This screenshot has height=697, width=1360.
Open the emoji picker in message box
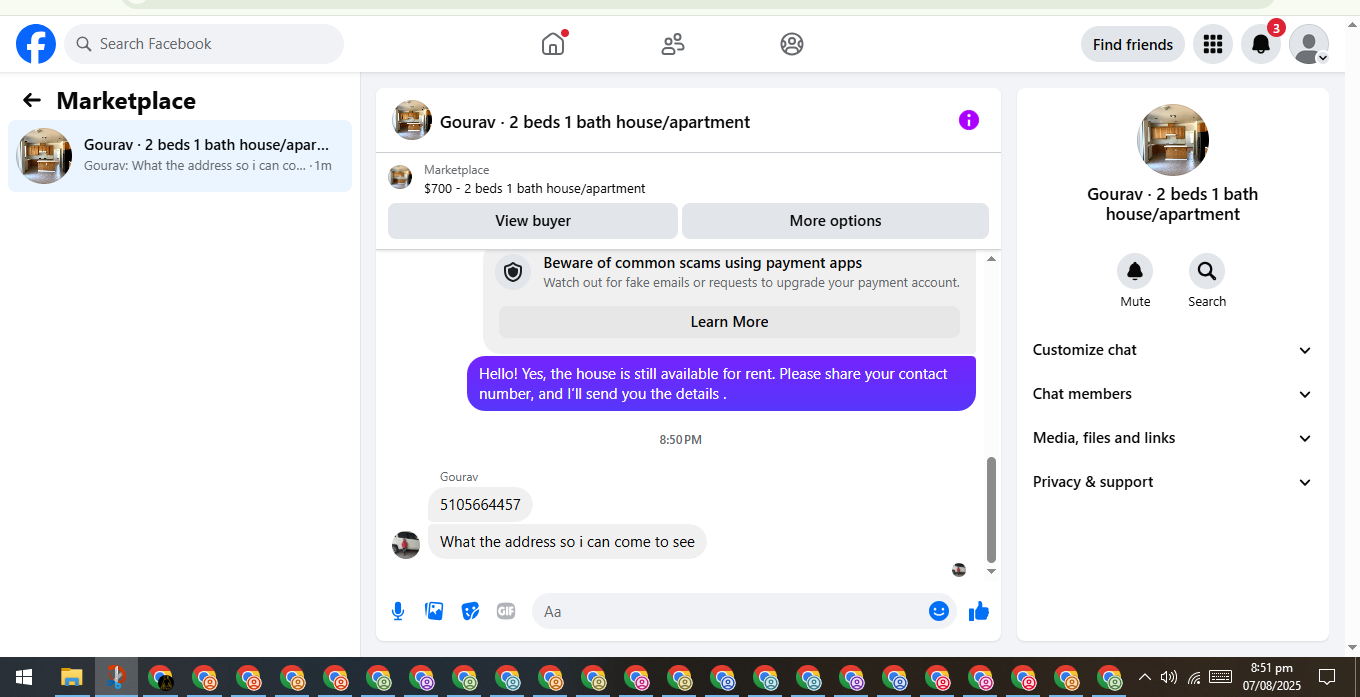[x=938, y=611]
